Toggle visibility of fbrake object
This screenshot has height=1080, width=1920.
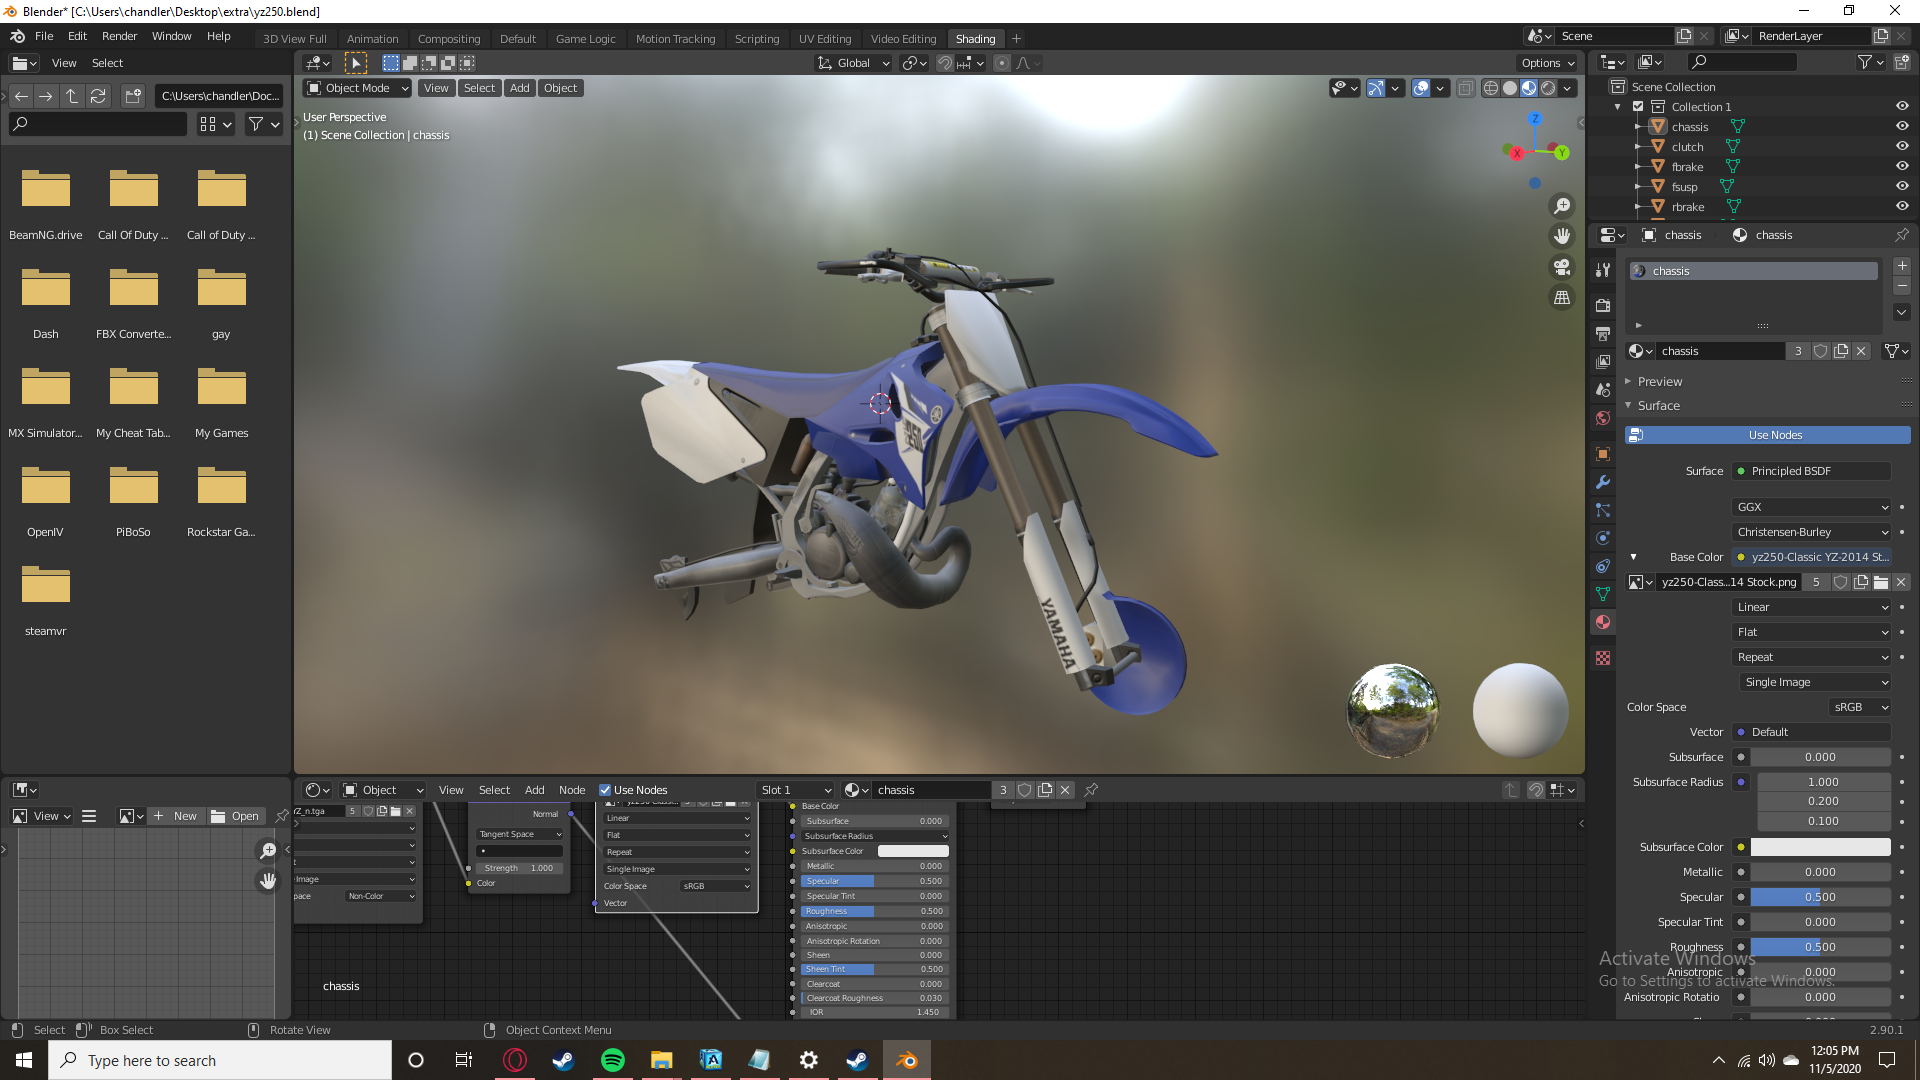coord(1902,166)
